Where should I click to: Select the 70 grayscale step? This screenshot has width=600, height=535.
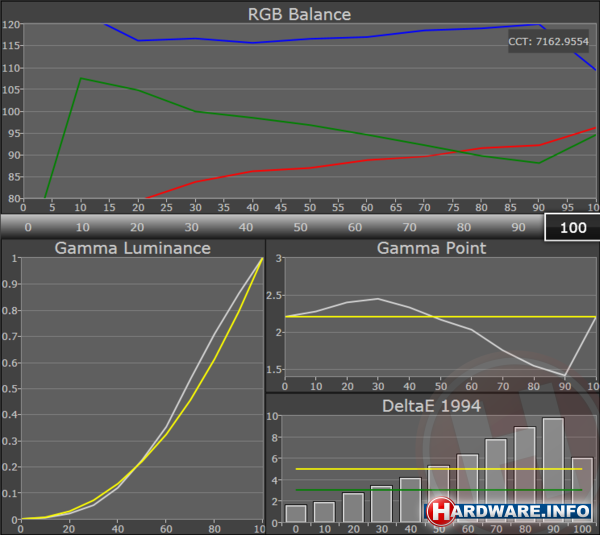[409, 227]
